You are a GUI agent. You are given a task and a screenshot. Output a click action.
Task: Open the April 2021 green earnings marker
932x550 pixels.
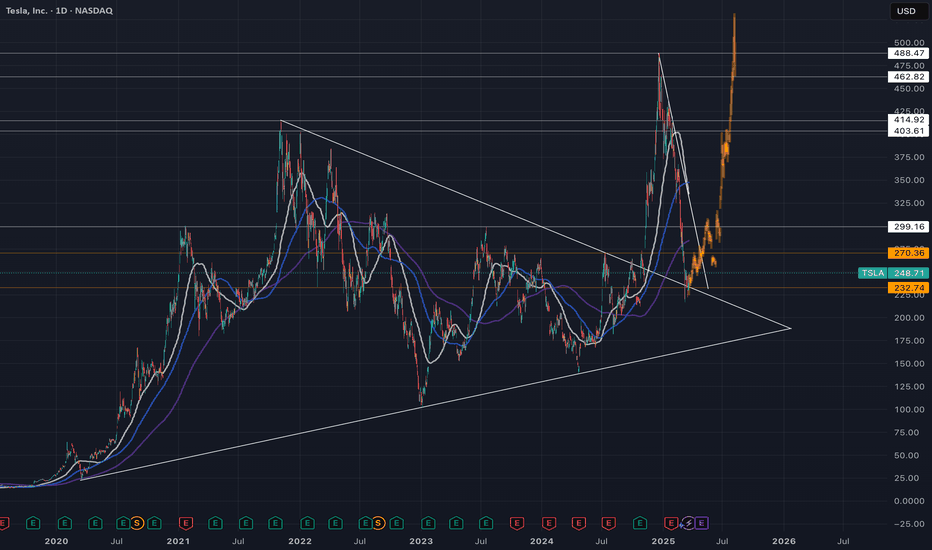tap(215, 523)
